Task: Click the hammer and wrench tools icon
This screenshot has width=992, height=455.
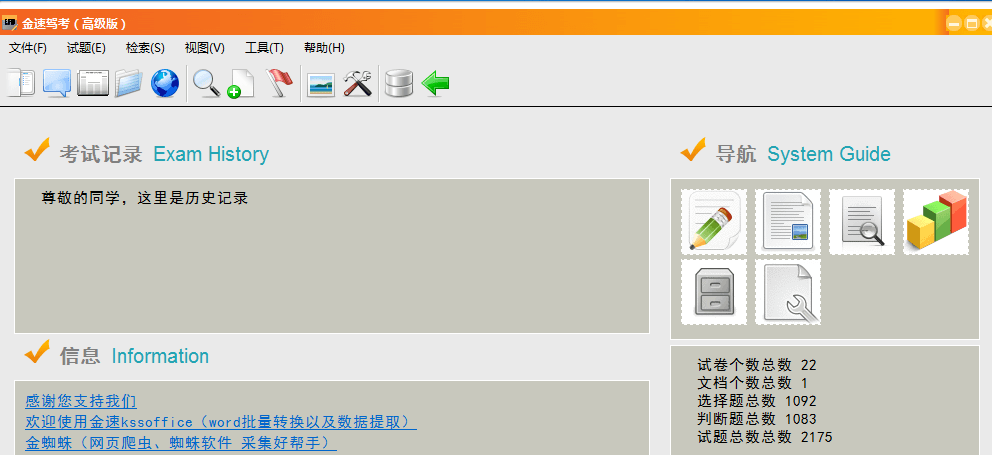Action: pos(358,83)
